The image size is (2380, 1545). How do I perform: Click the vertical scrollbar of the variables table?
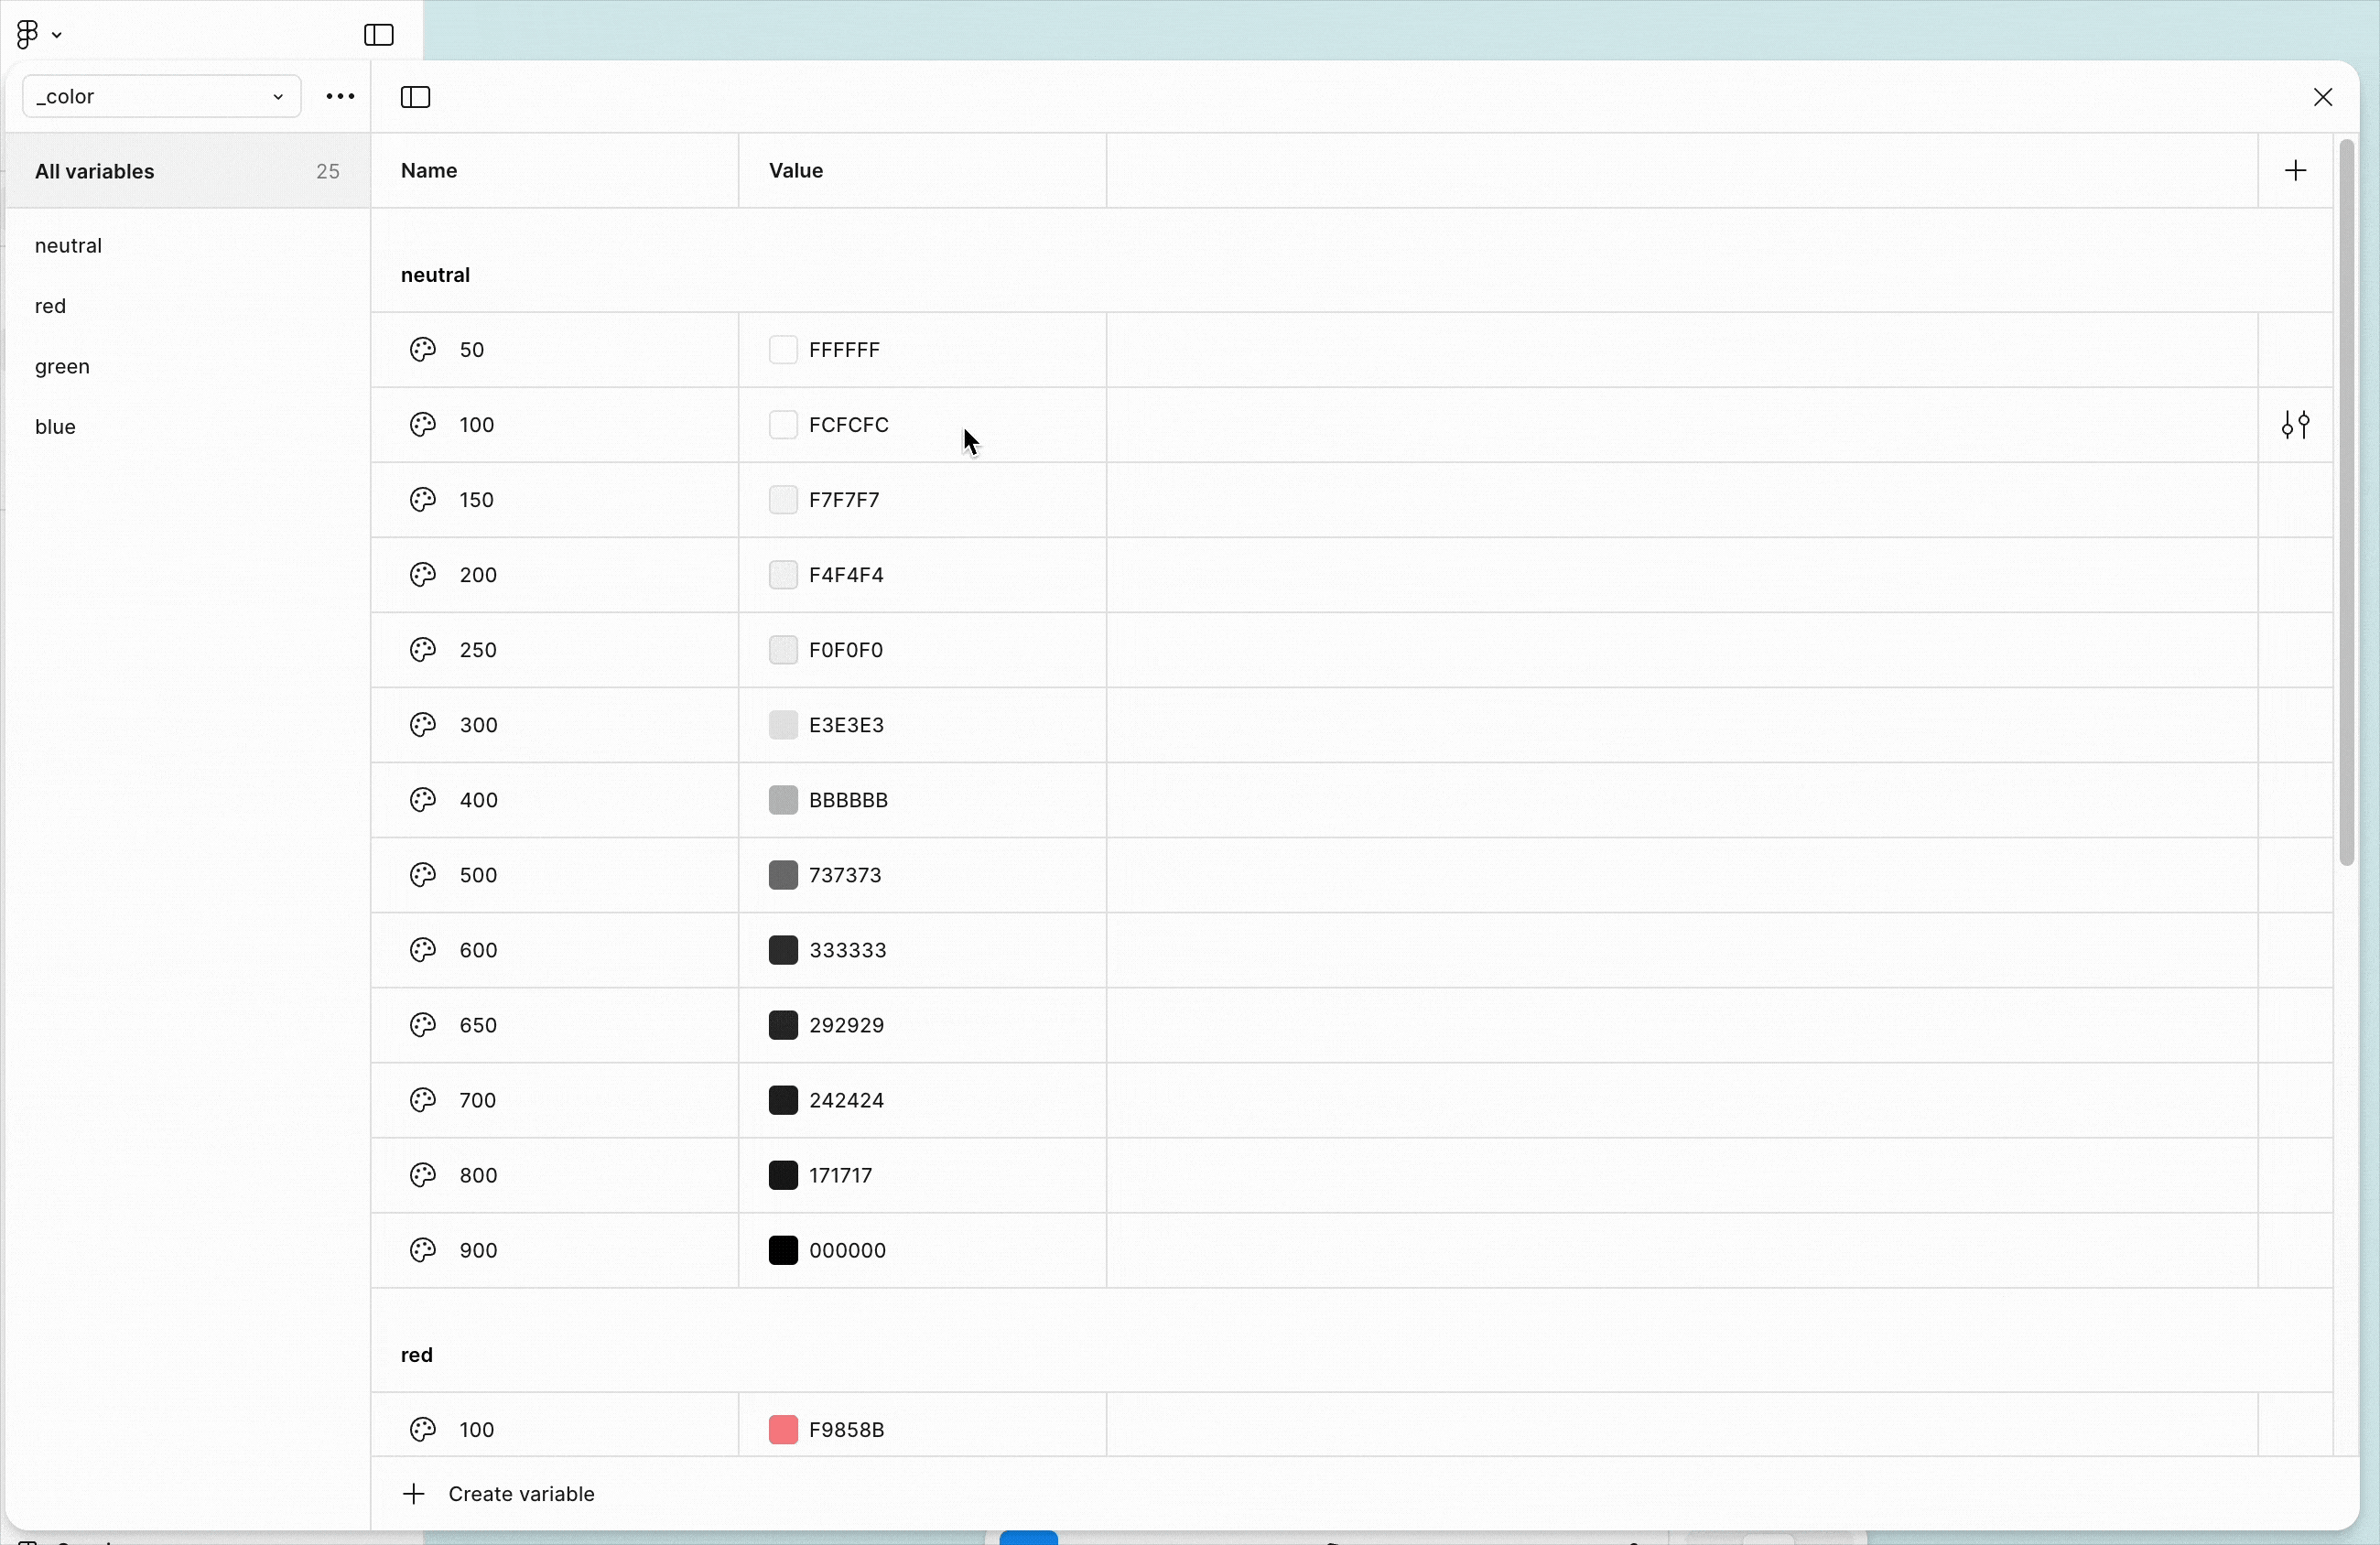pos(2346,500)
